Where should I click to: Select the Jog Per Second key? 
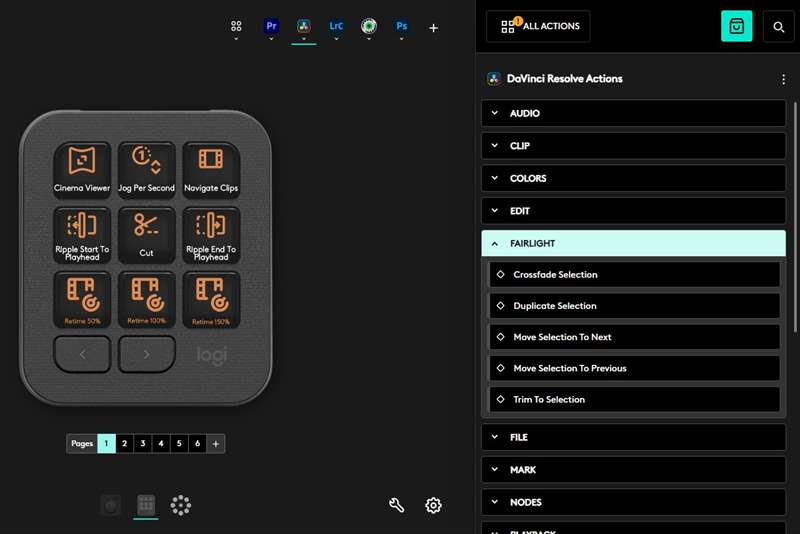pos(146,169)
